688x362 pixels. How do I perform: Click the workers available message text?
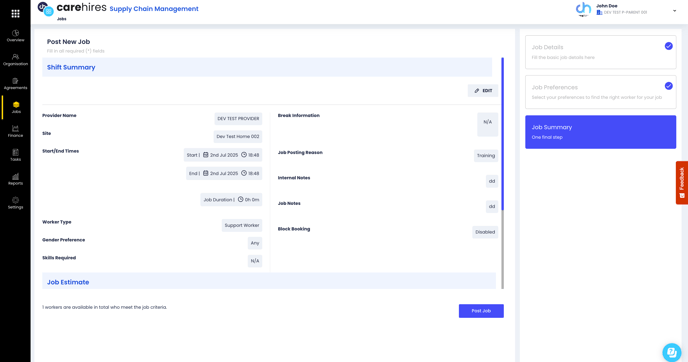(104, 307)
